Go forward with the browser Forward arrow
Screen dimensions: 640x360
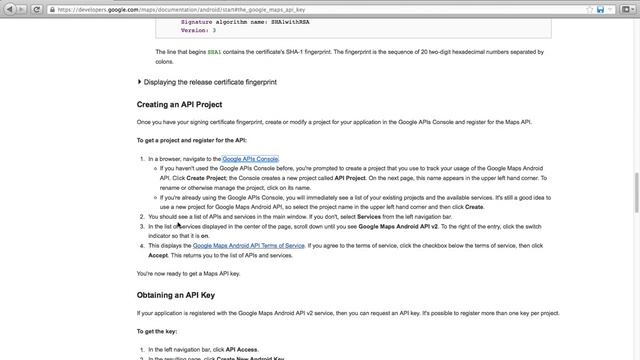21,9
